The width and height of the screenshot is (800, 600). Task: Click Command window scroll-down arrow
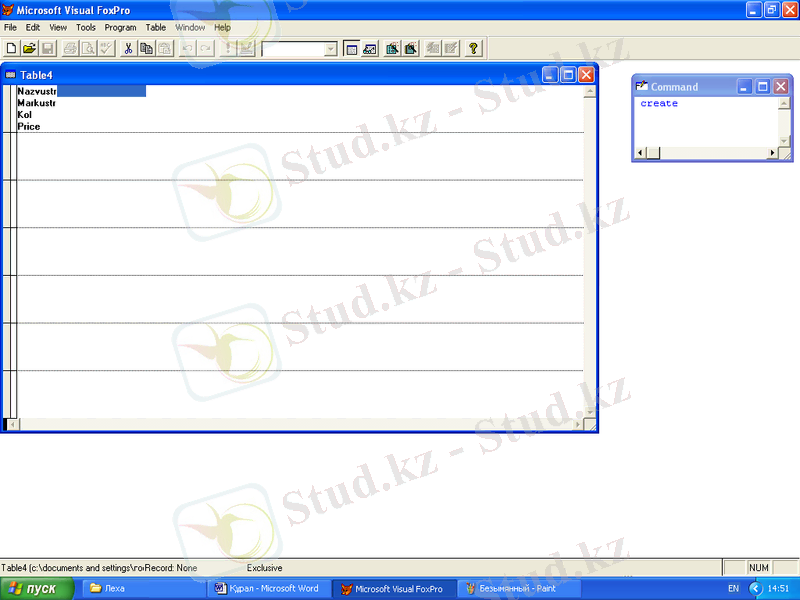pos(784,141)
